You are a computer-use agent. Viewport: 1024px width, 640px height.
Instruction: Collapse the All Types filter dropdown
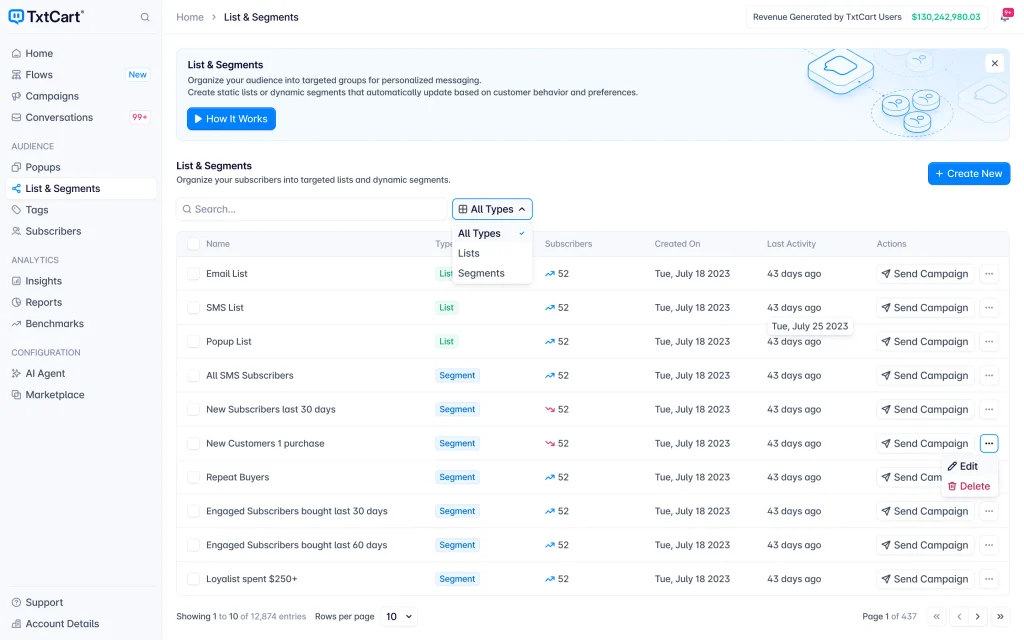pos(492,209)
